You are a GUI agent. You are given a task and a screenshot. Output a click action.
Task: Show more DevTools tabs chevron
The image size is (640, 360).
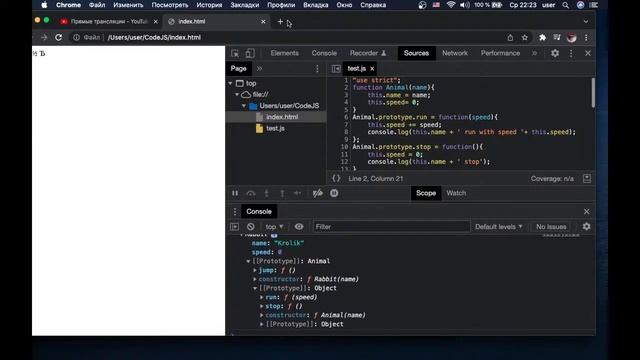tap(534, 53)
